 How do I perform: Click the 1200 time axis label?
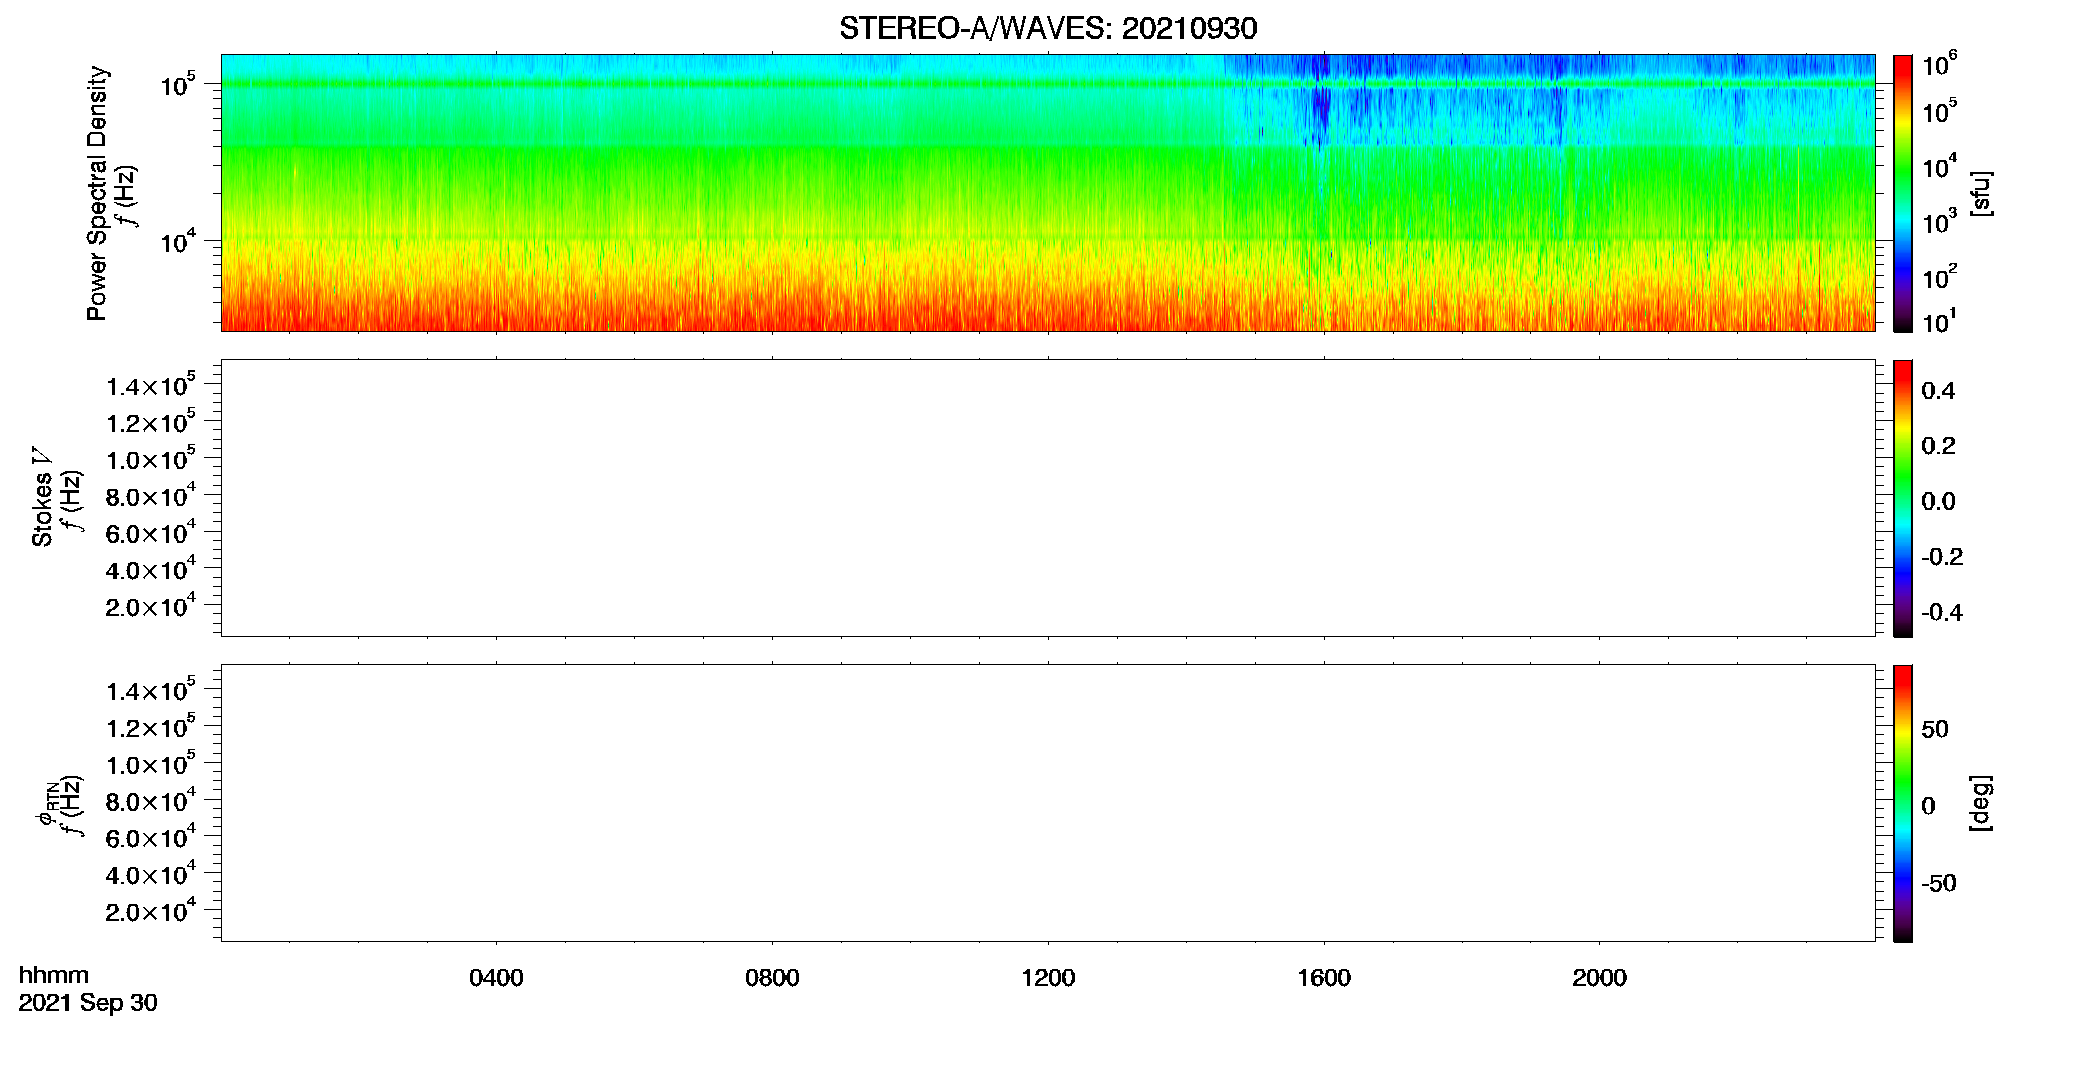coord(1048,978)
